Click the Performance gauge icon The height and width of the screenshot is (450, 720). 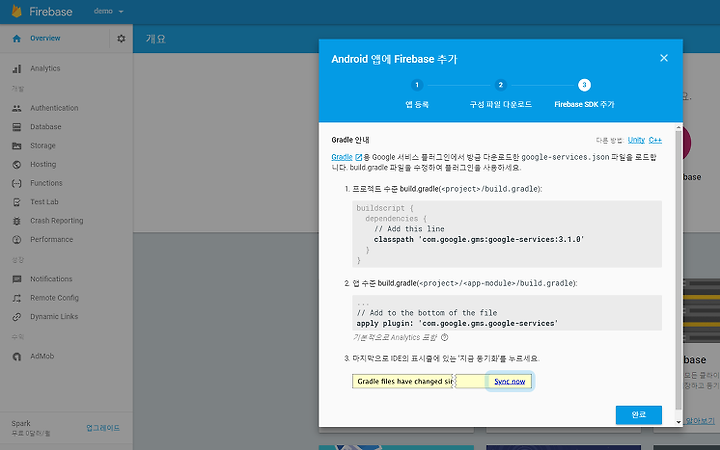pyautogui.click(x=17, y=240)
